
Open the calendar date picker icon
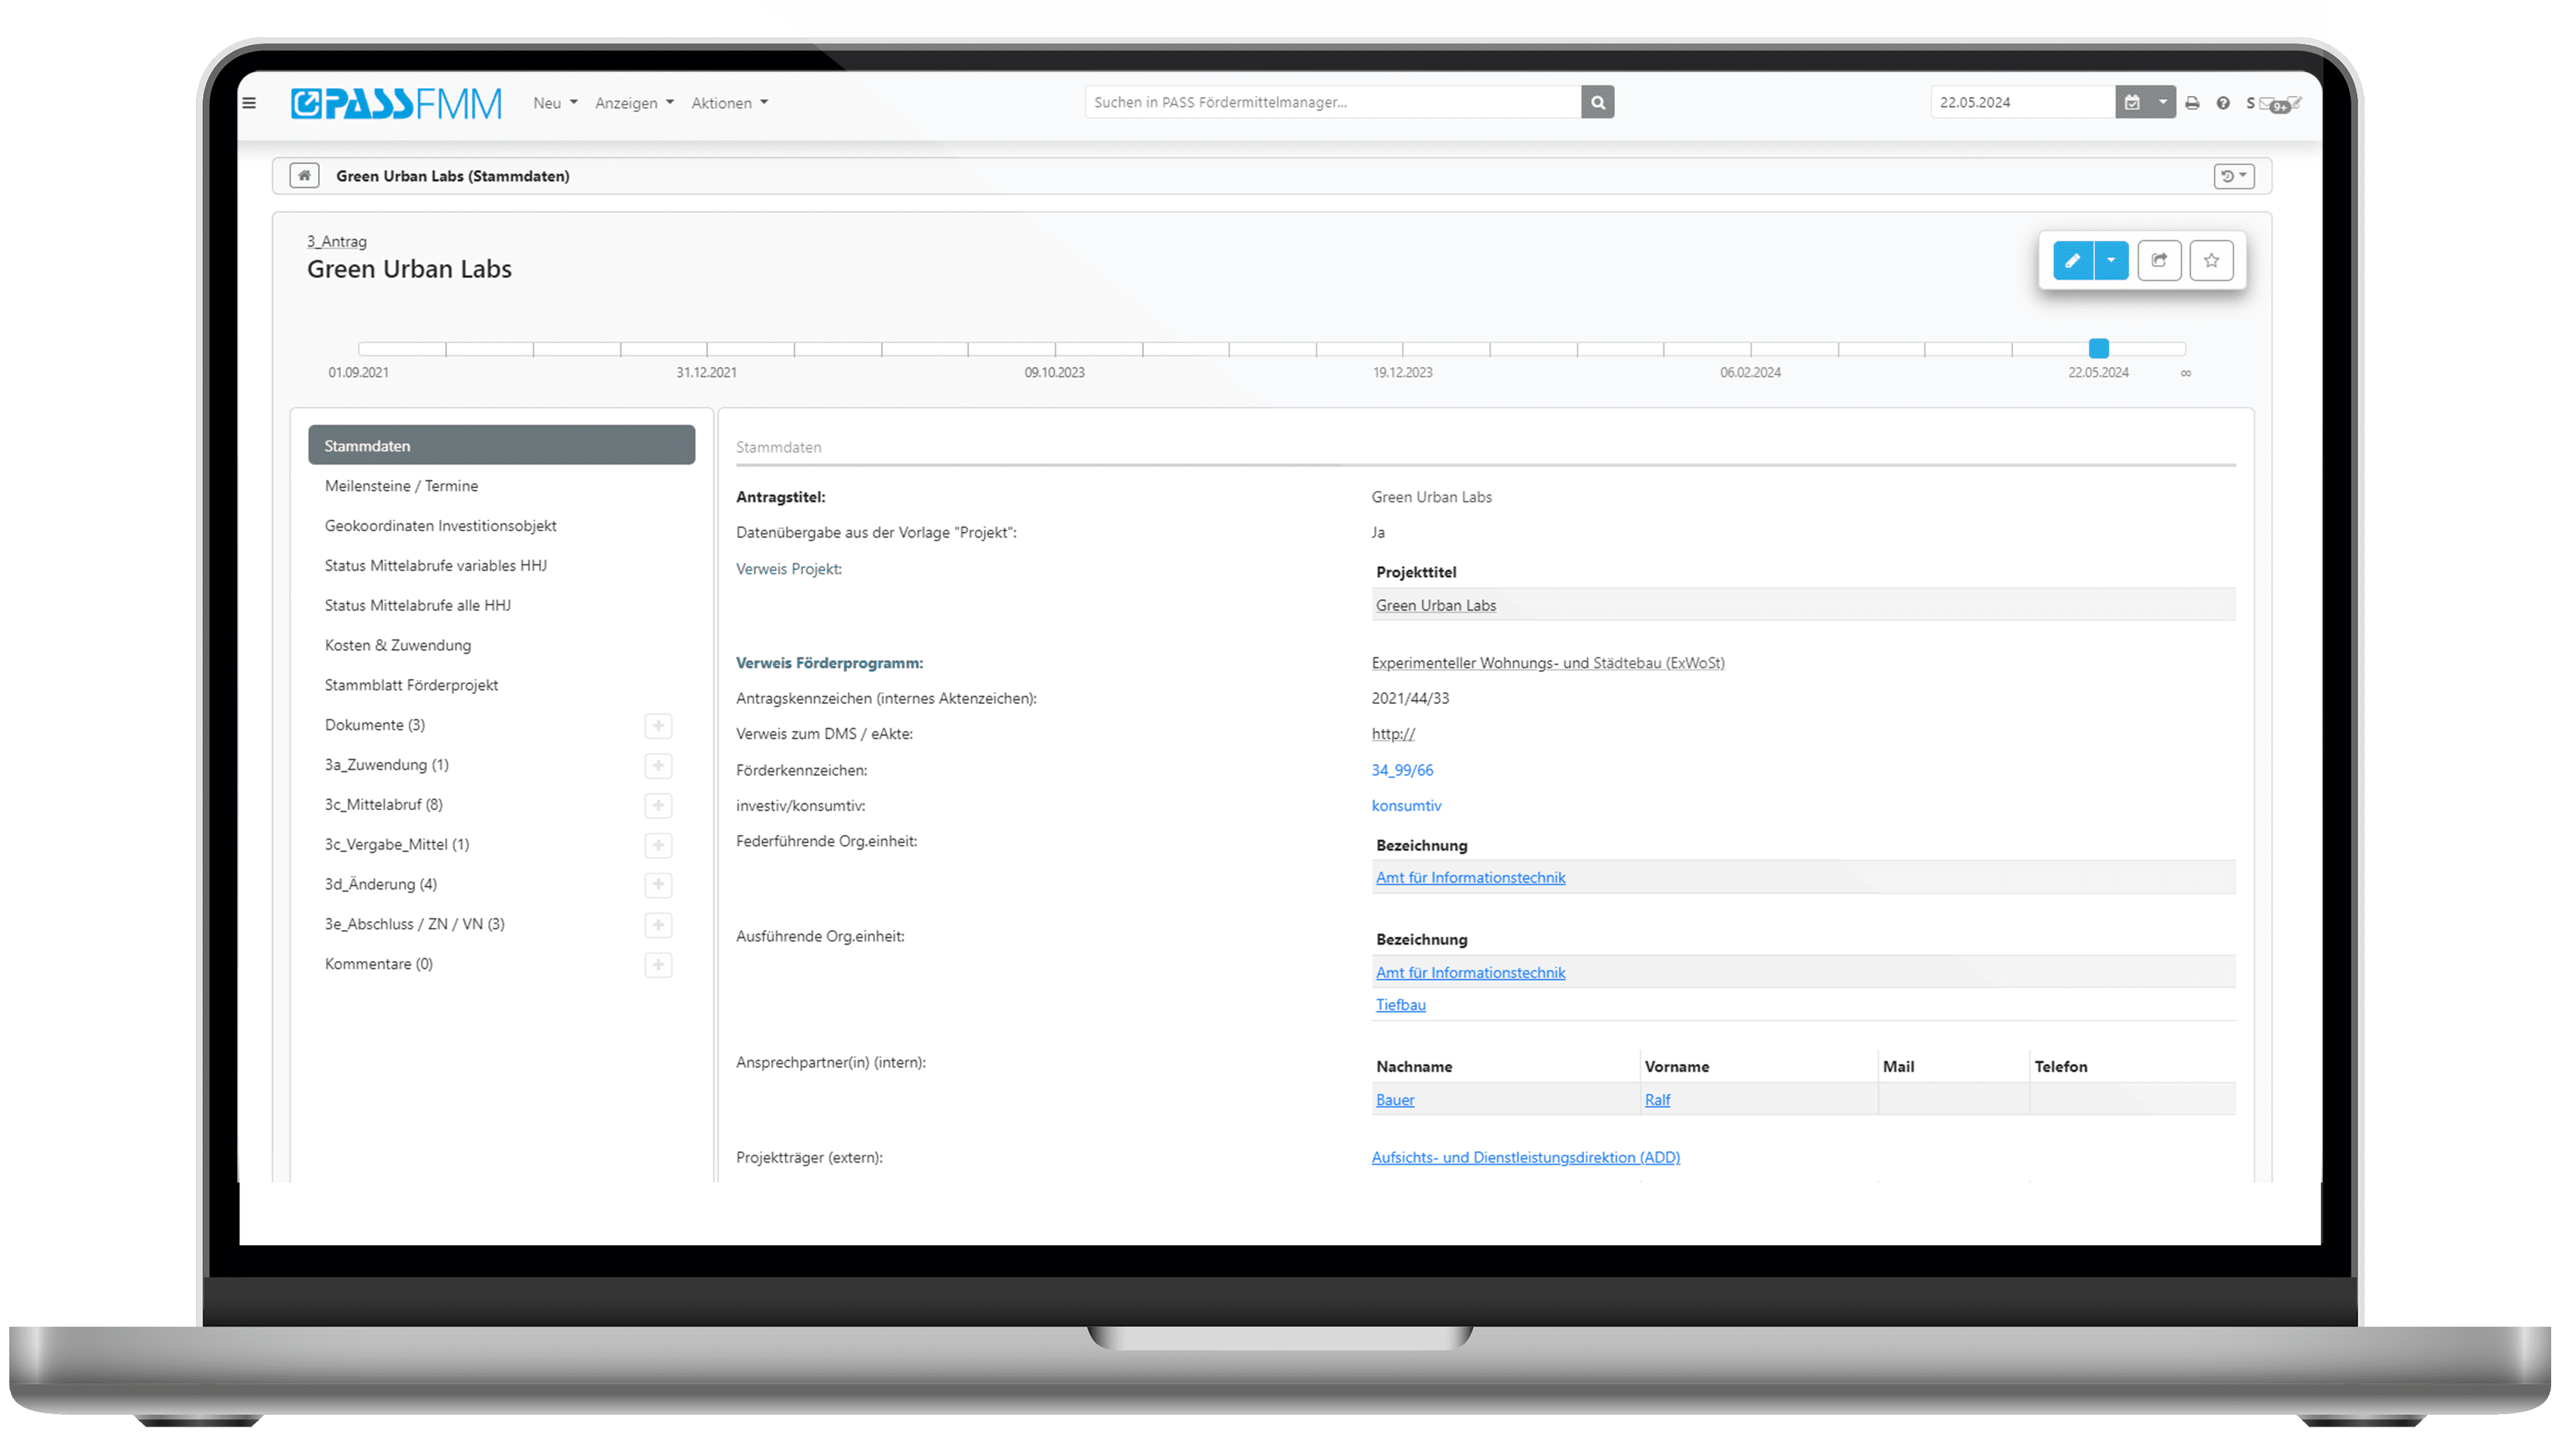[x=2131, y=102]
